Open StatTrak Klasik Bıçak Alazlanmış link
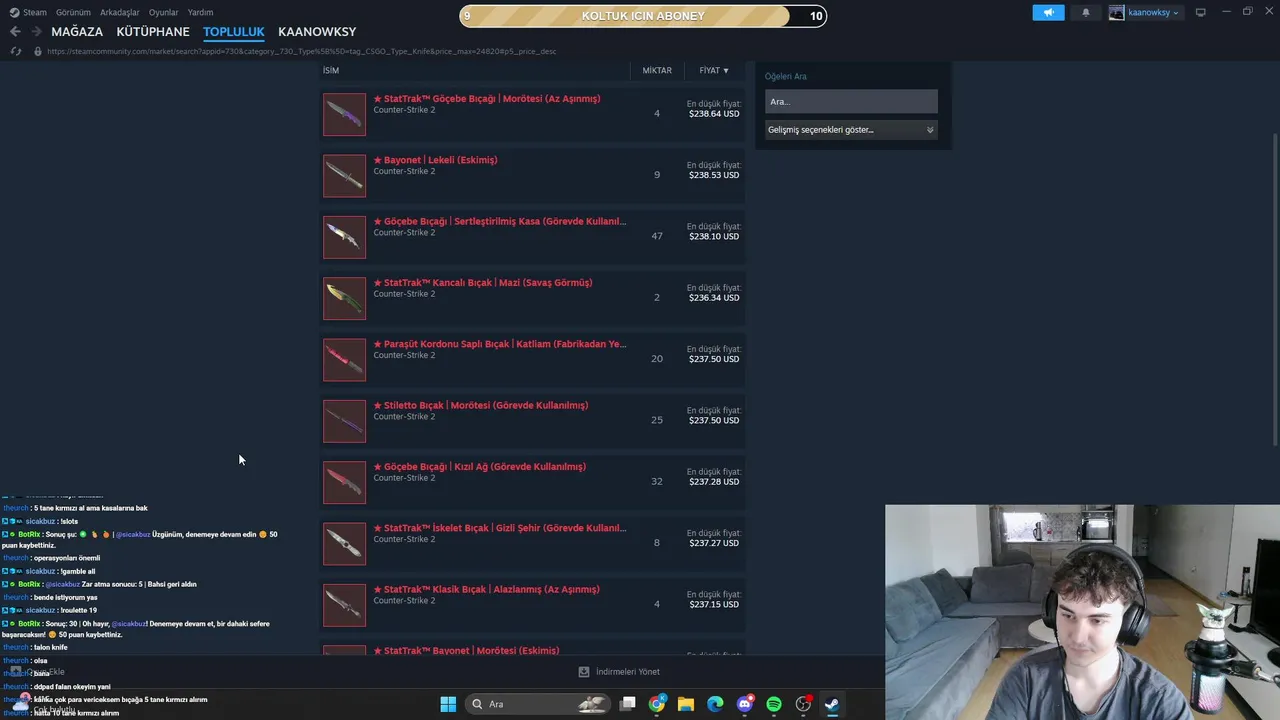 [x=487, y=589]
